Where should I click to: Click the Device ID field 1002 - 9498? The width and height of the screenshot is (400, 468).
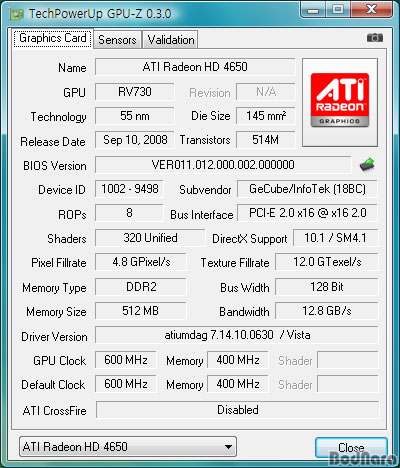[x=130, y=189]
